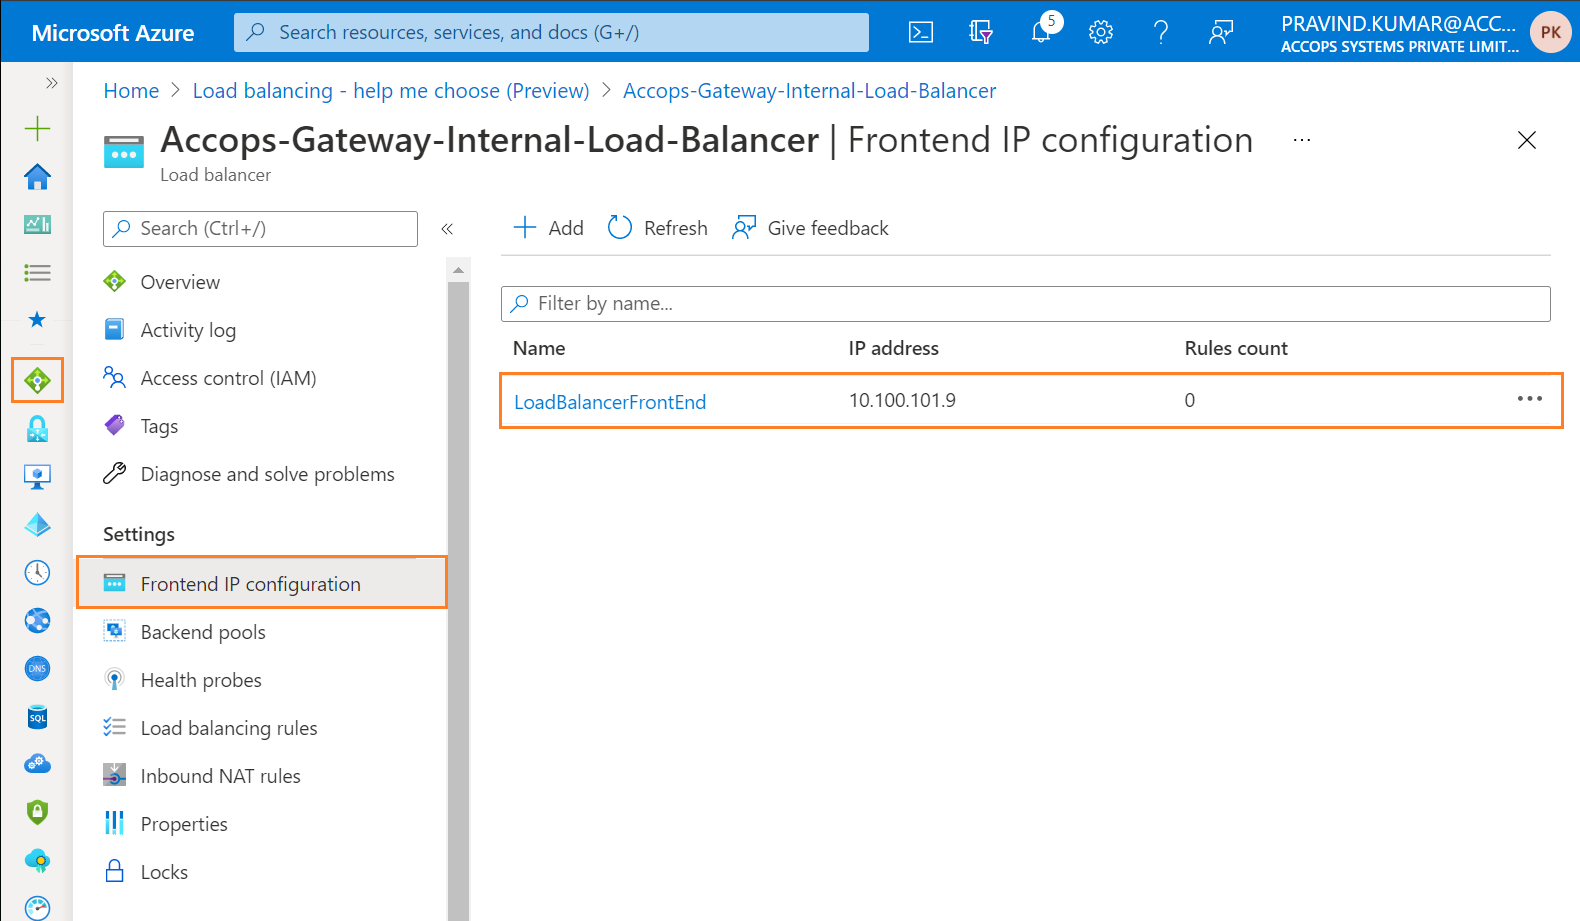Open the padlock network icon in the sidebar
Screen dimensions: 1580x921
click(37, 429)
